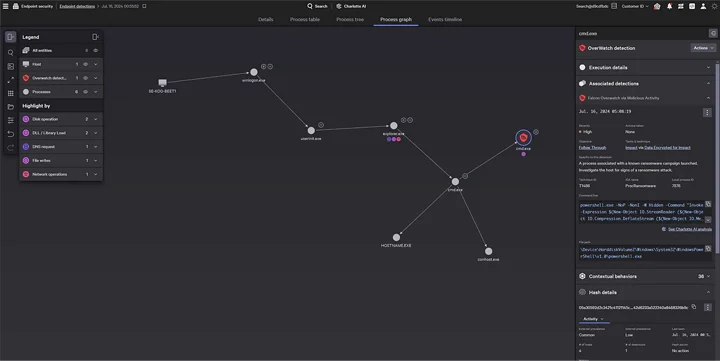Open Follow Through objective link
The height and width of the screenshot is (361, 720).
592,147
